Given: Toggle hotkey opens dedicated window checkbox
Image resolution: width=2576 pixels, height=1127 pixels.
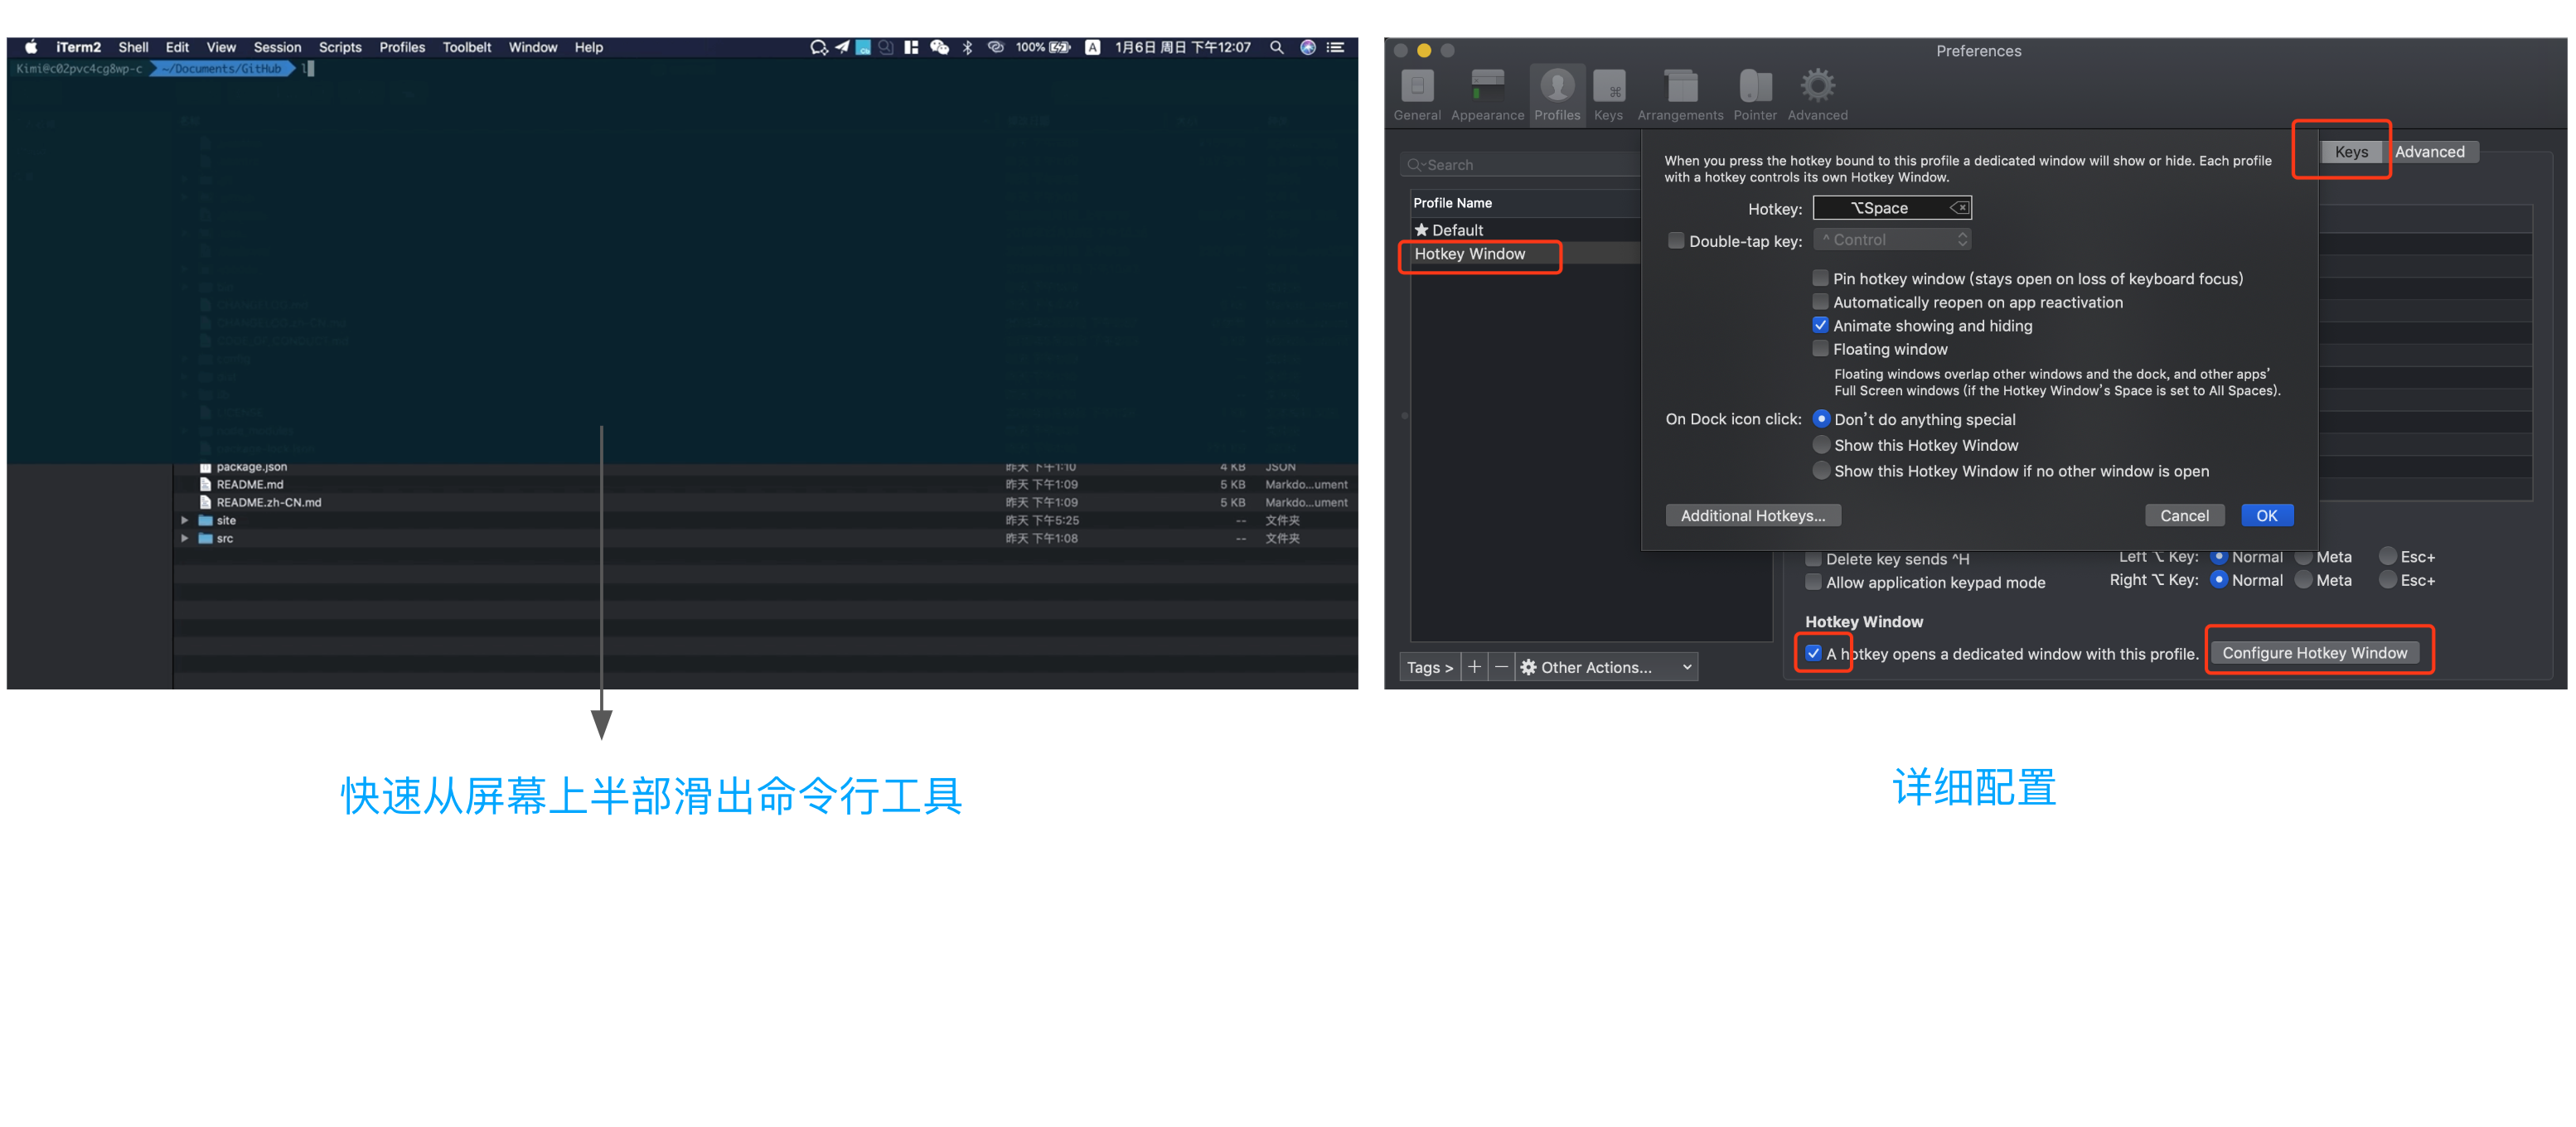Looking at the screenshot, I should [1812, 653].
